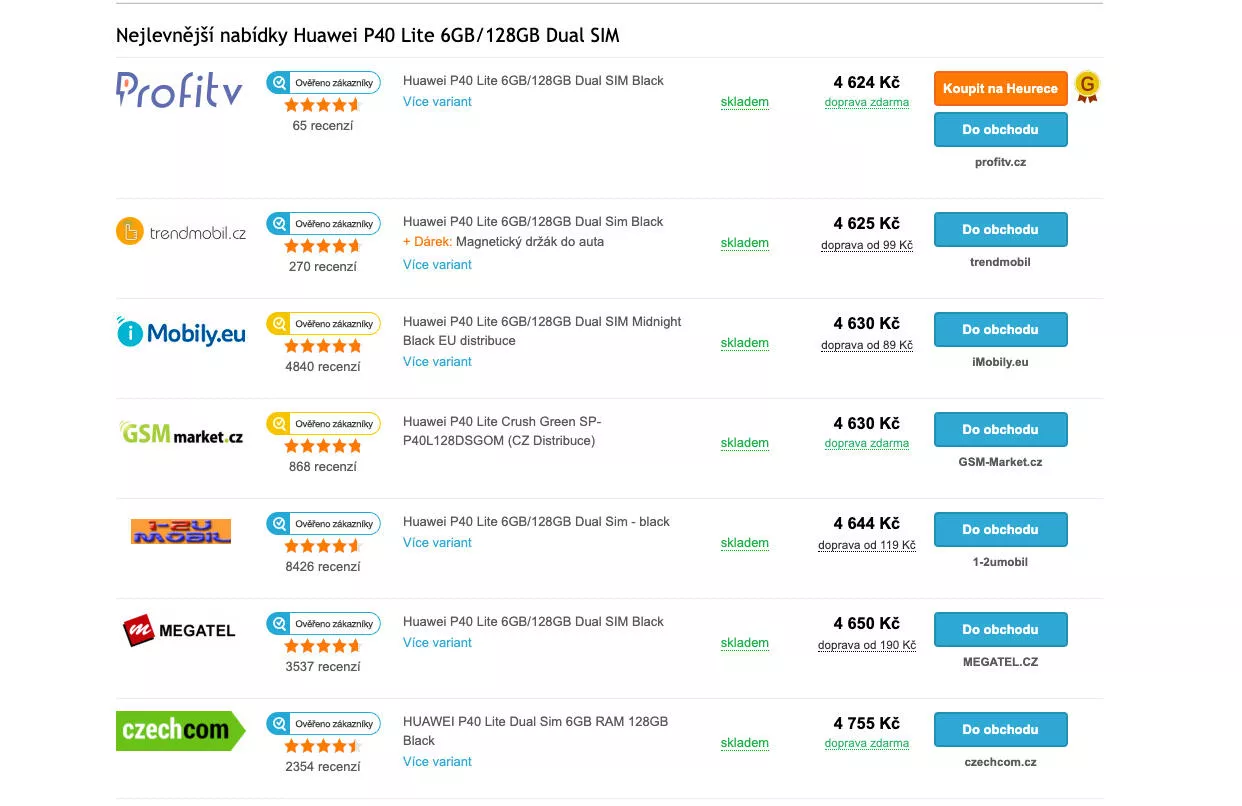
Task: Expand Více variant under the Profitv offer
Action: pyautogui.click(x=437, y=102)
